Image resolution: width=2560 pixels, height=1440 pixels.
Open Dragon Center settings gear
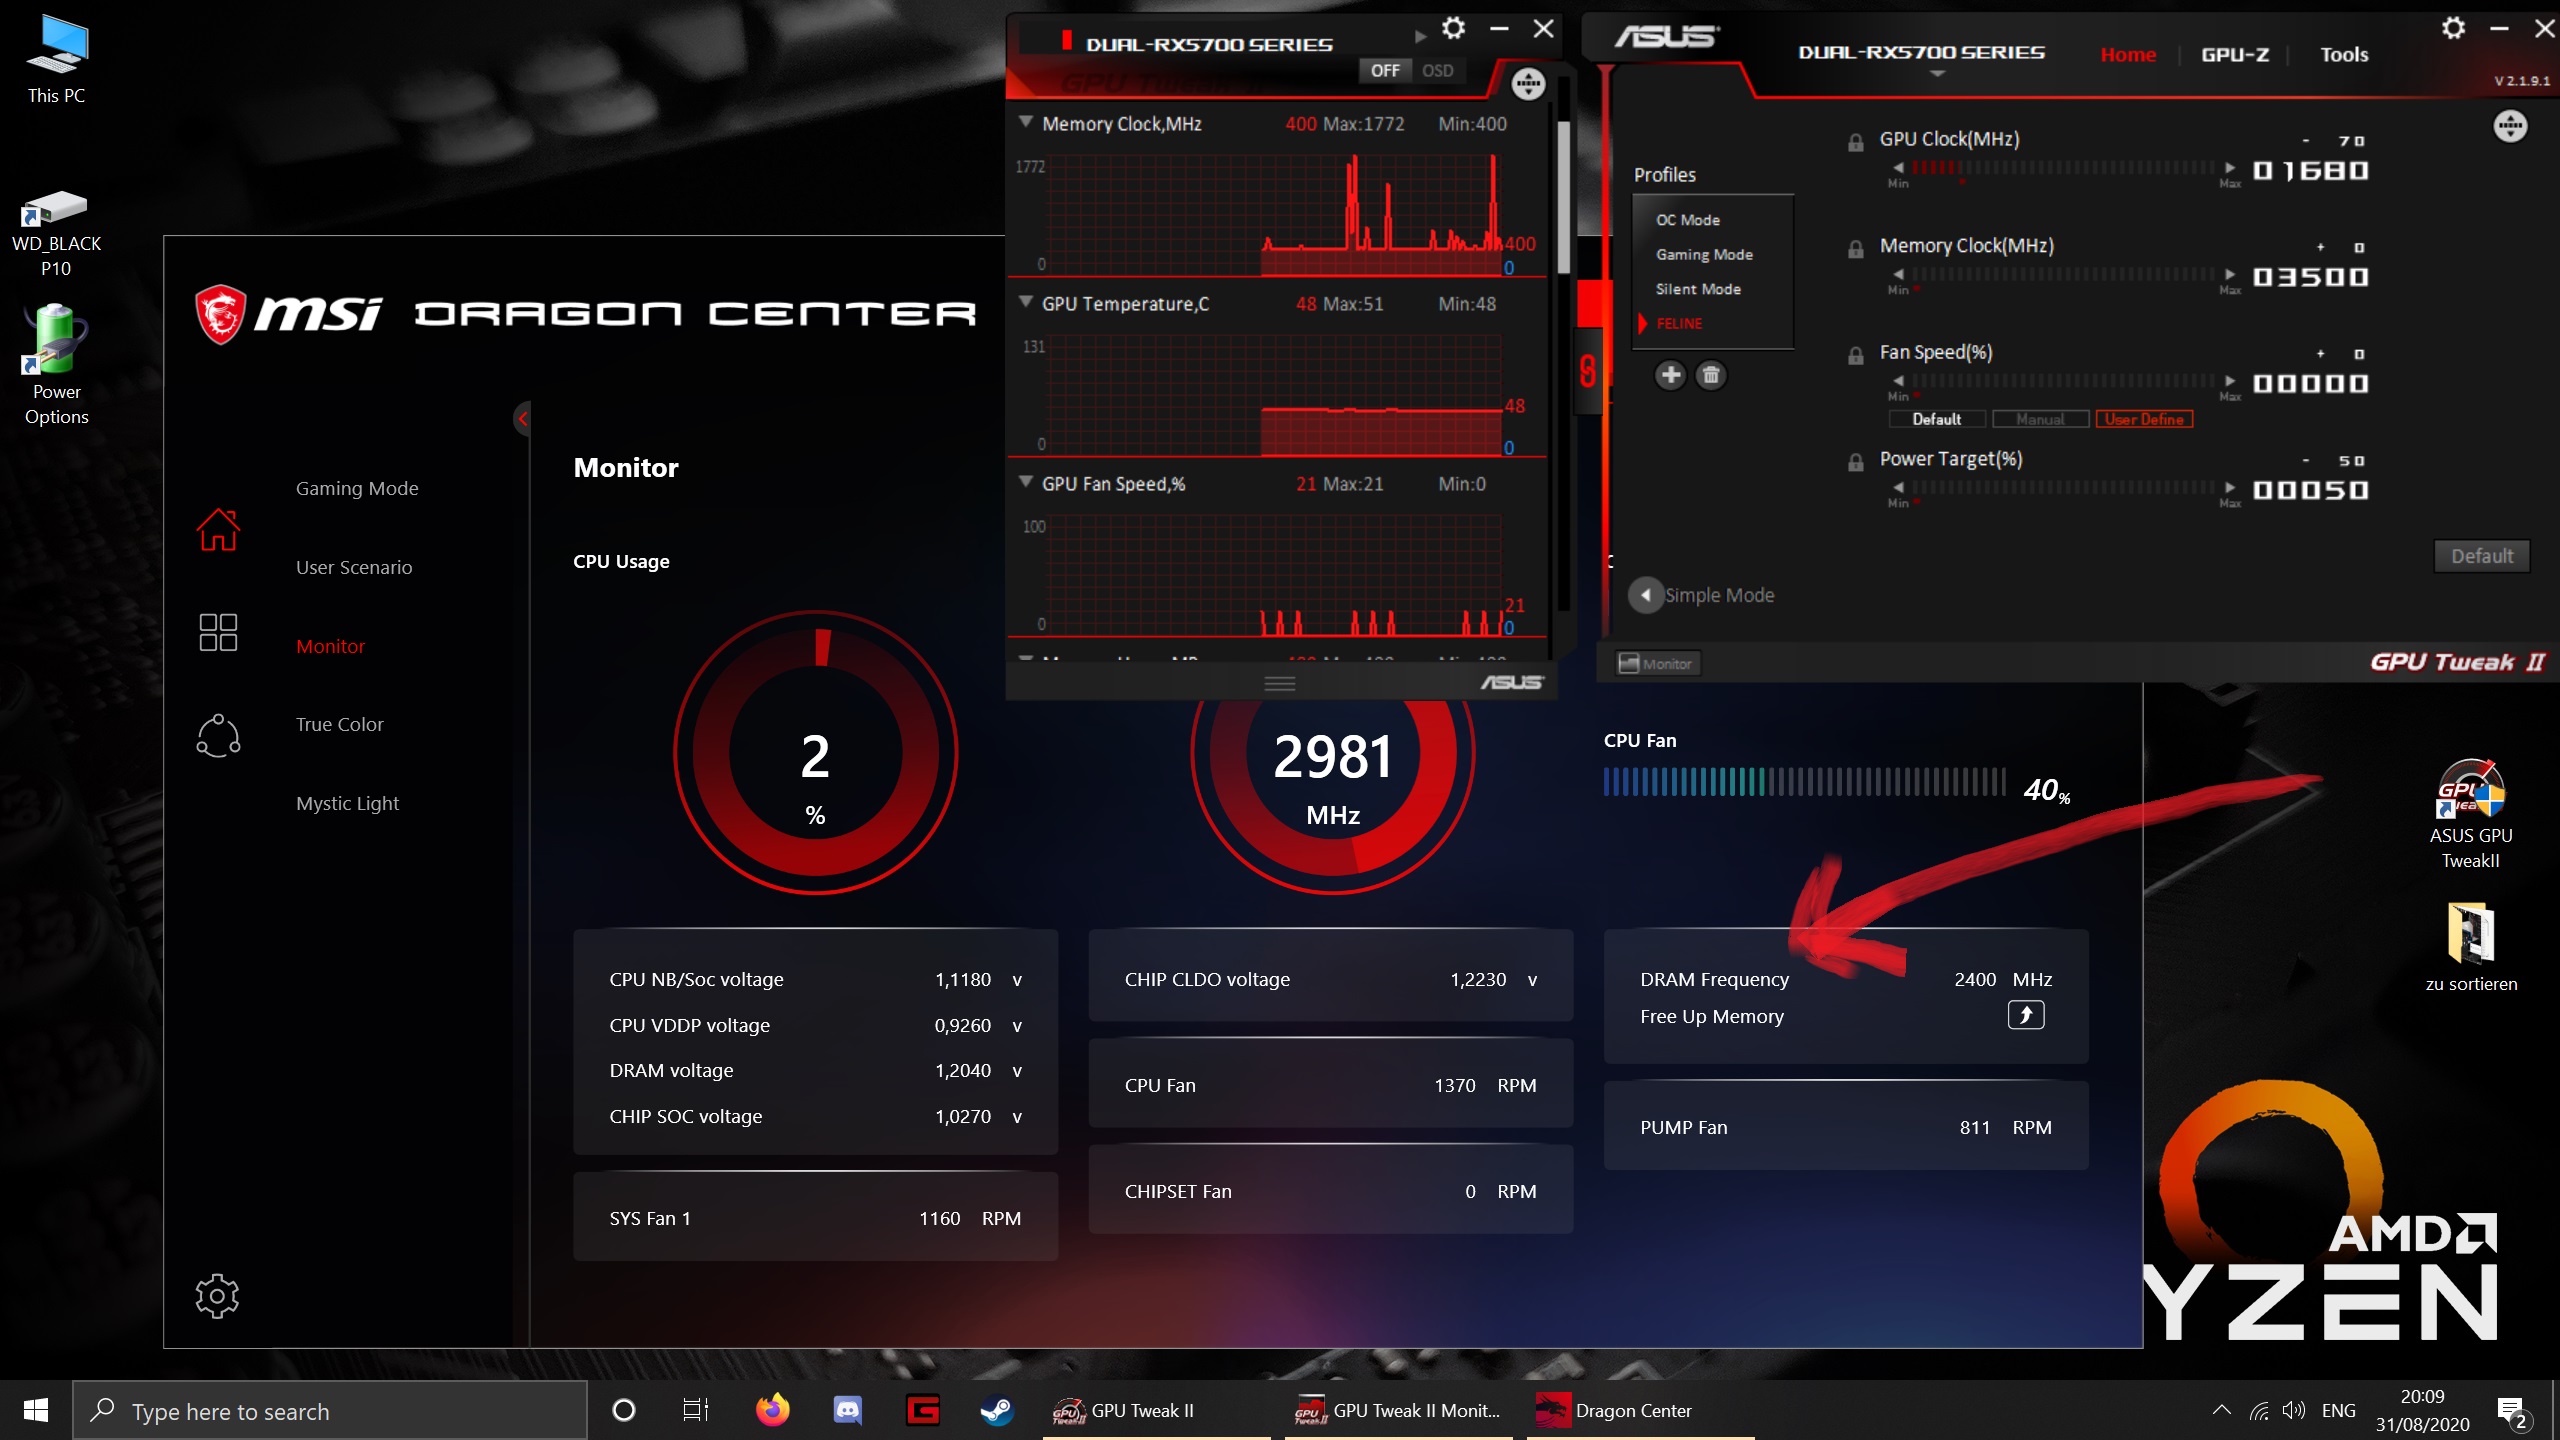click(217, 1296)
